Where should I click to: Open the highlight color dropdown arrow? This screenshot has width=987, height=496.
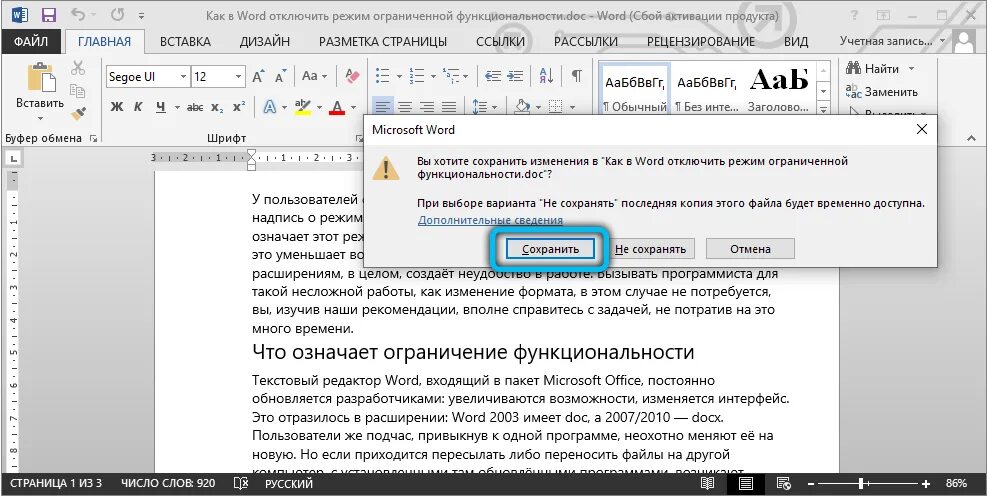click(x=319, y=108)
